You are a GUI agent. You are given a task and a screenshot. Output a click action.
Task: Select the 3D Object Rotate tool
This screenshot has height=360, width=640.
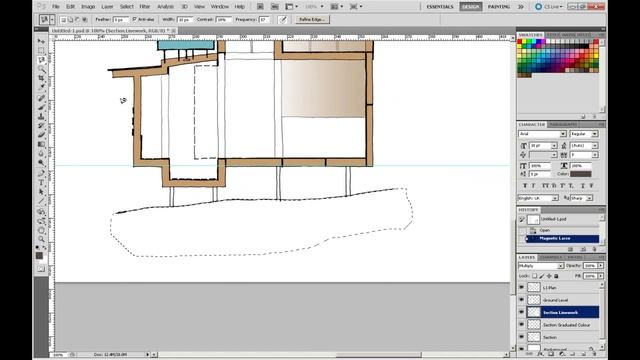[41, 212]
